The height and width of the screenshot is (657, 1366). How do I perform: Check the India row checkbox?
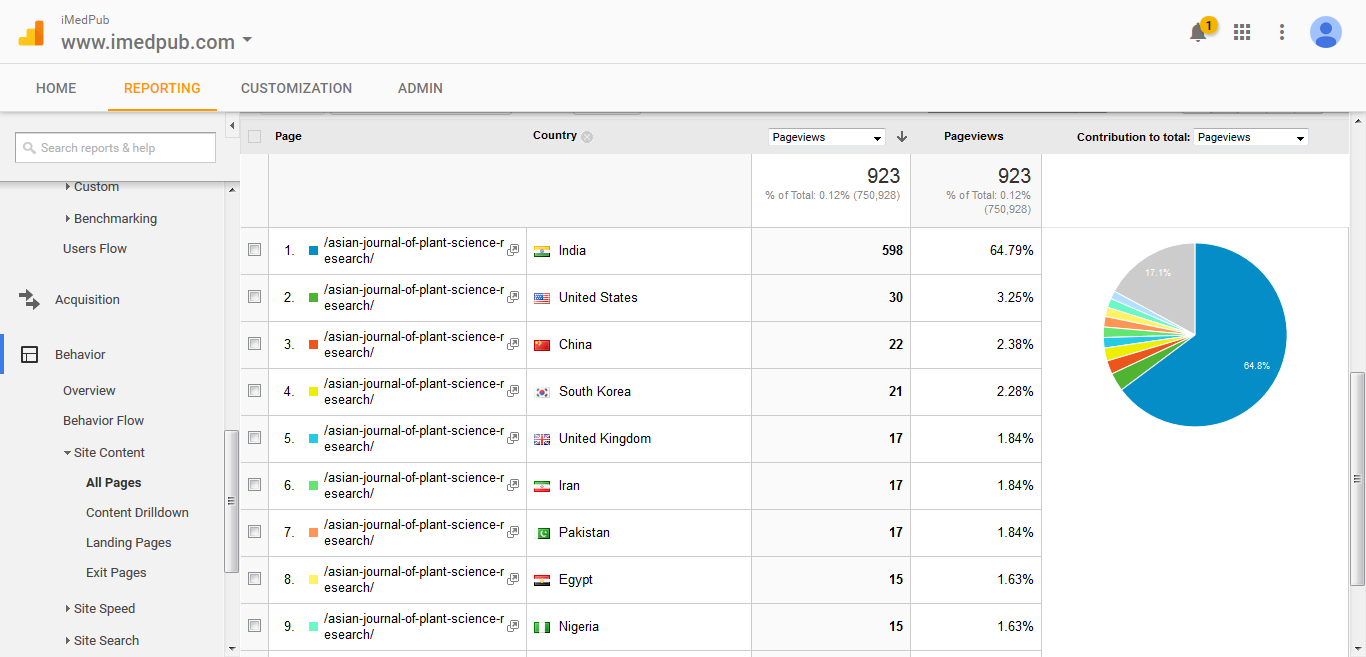254,250
